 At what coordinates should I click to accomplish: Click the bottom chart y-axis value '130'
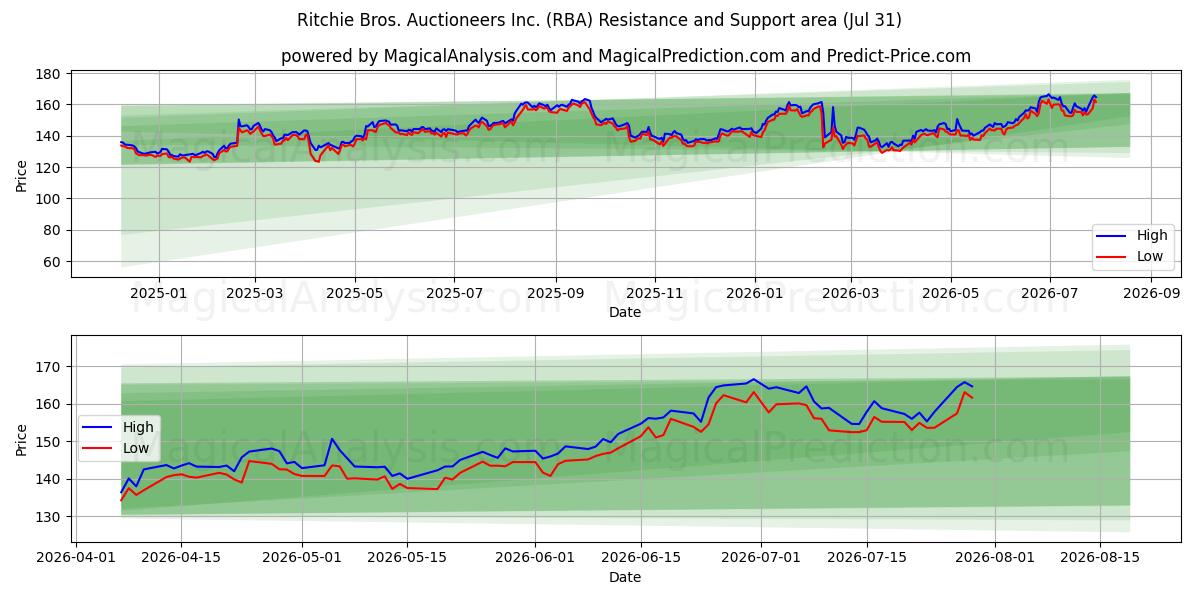50,517
